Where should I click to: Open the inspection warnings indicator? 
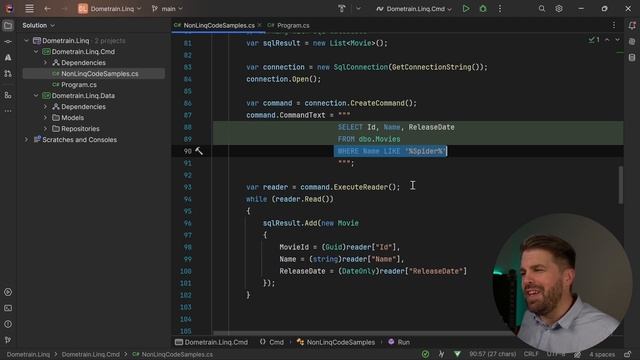point(594,40)
